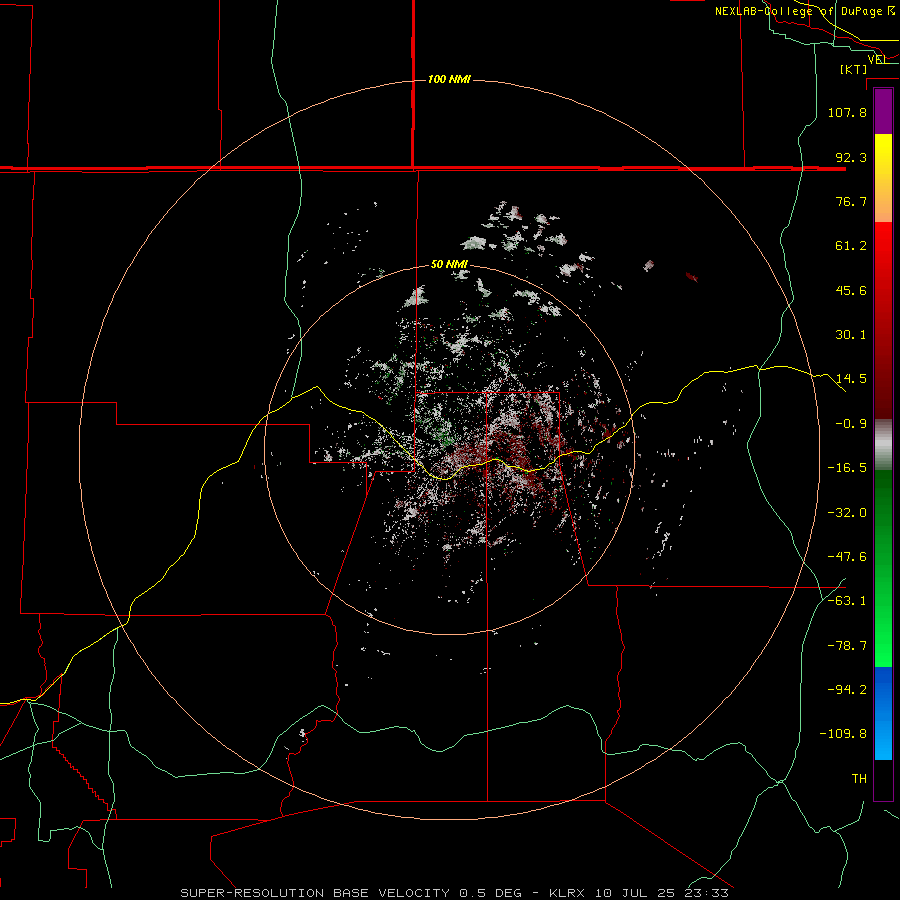Click the 107.8 velocity scale value
This screenshot has height=900, width=900.
click(847, 112)
